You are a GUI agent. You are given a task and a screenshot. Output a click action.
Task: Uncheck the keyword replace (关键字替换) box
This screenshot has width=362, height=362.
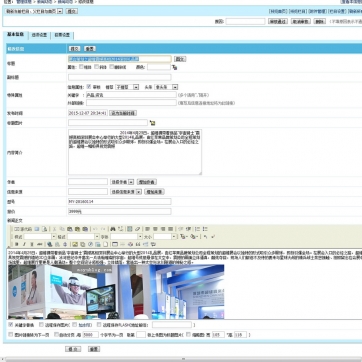point(10,325)
